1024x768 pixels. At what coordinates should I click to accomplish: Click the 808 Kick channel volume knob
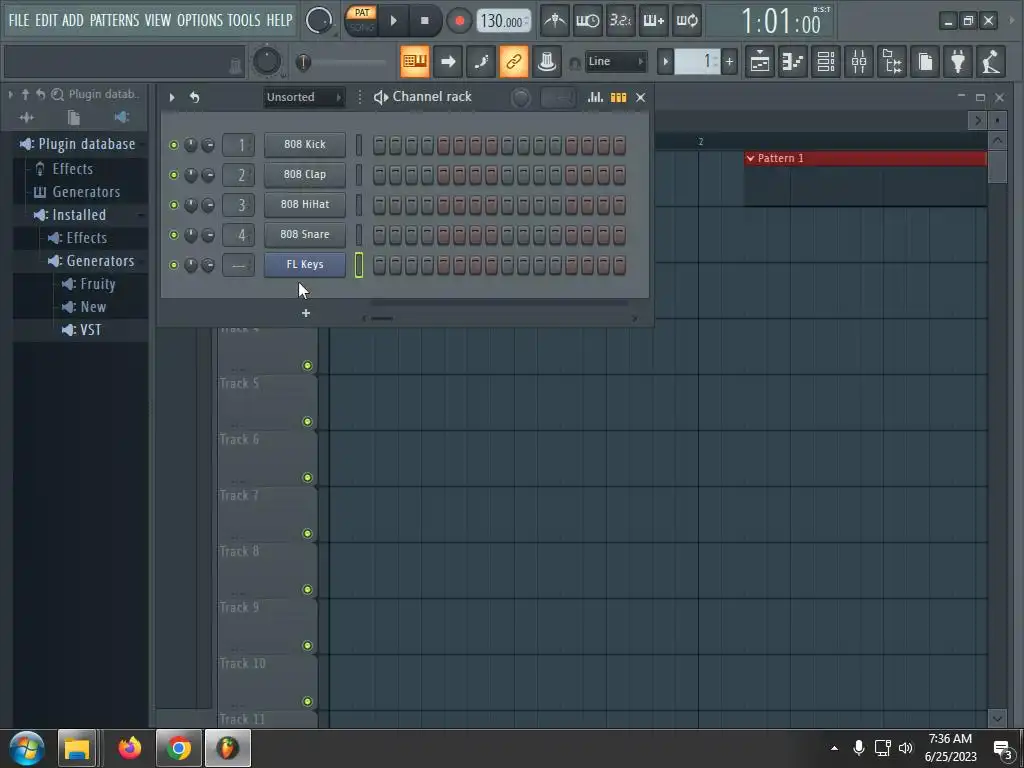pos(208,145)
